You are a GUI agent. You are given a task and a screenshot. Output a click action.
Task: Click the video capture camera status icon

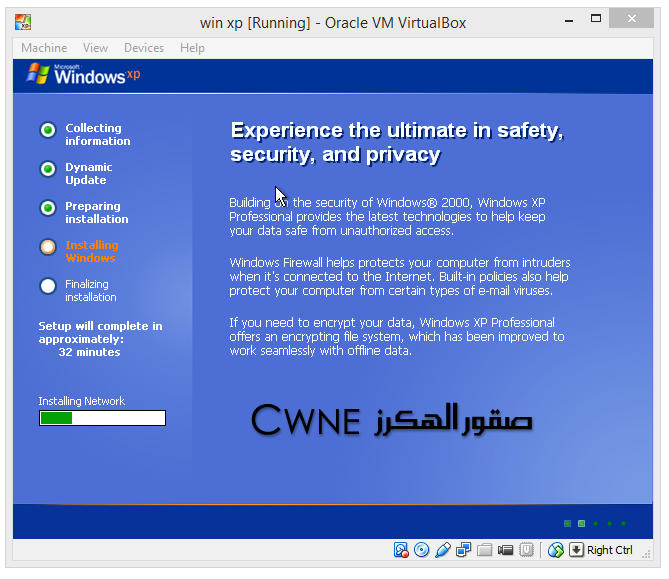point(505,550)
